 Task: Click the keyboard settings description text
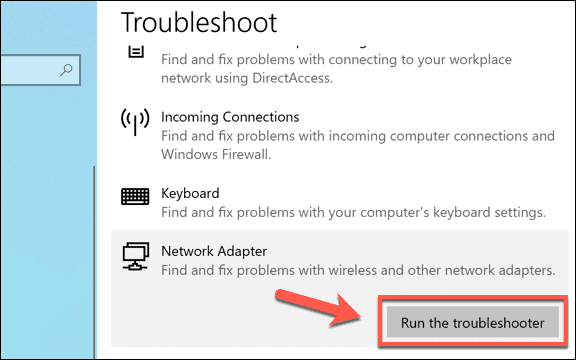[x=353, y=212]
